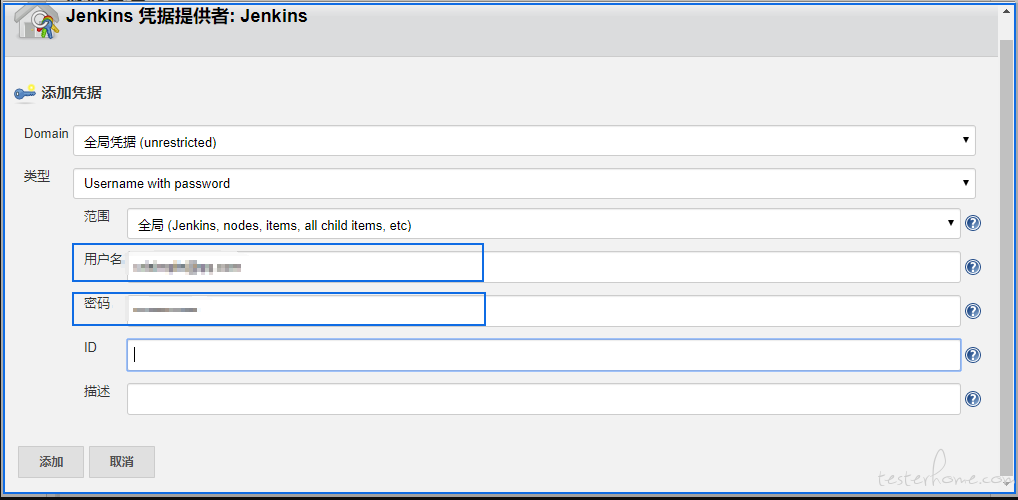Expand the Domain 全局凭据 dropdown

coord(524,141)
